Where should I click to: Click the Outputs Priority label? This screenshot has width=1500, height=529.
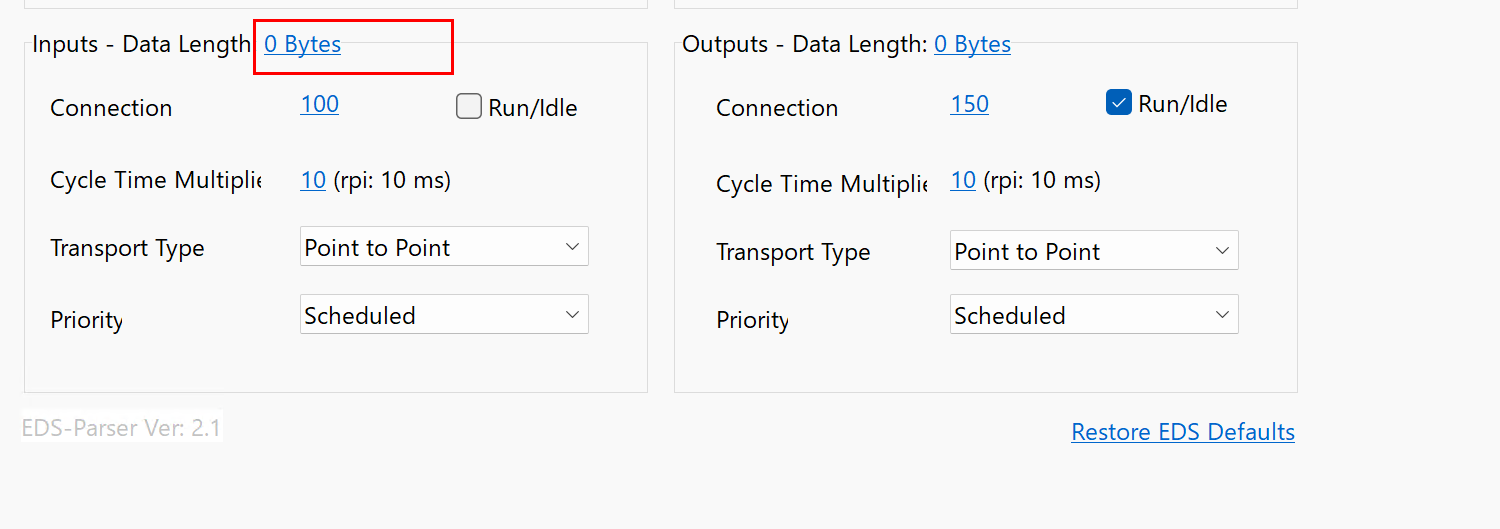click(x=752, y=321)
